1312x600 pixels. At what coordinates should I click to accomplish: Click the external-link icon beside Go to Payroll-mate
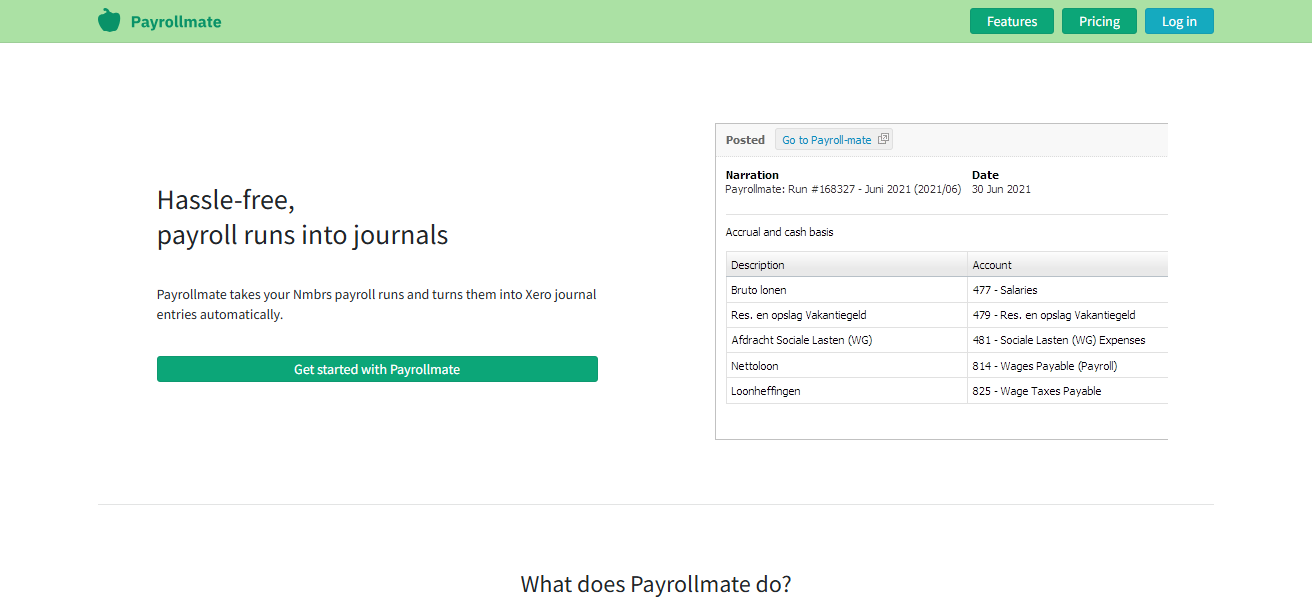(x=884, y=139)
